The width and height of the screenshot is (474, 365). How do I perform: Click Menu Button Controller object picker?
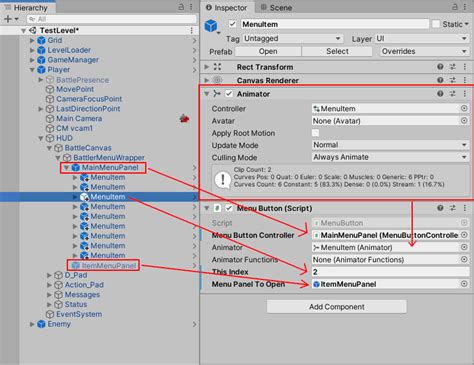click(x=464, y=235)
